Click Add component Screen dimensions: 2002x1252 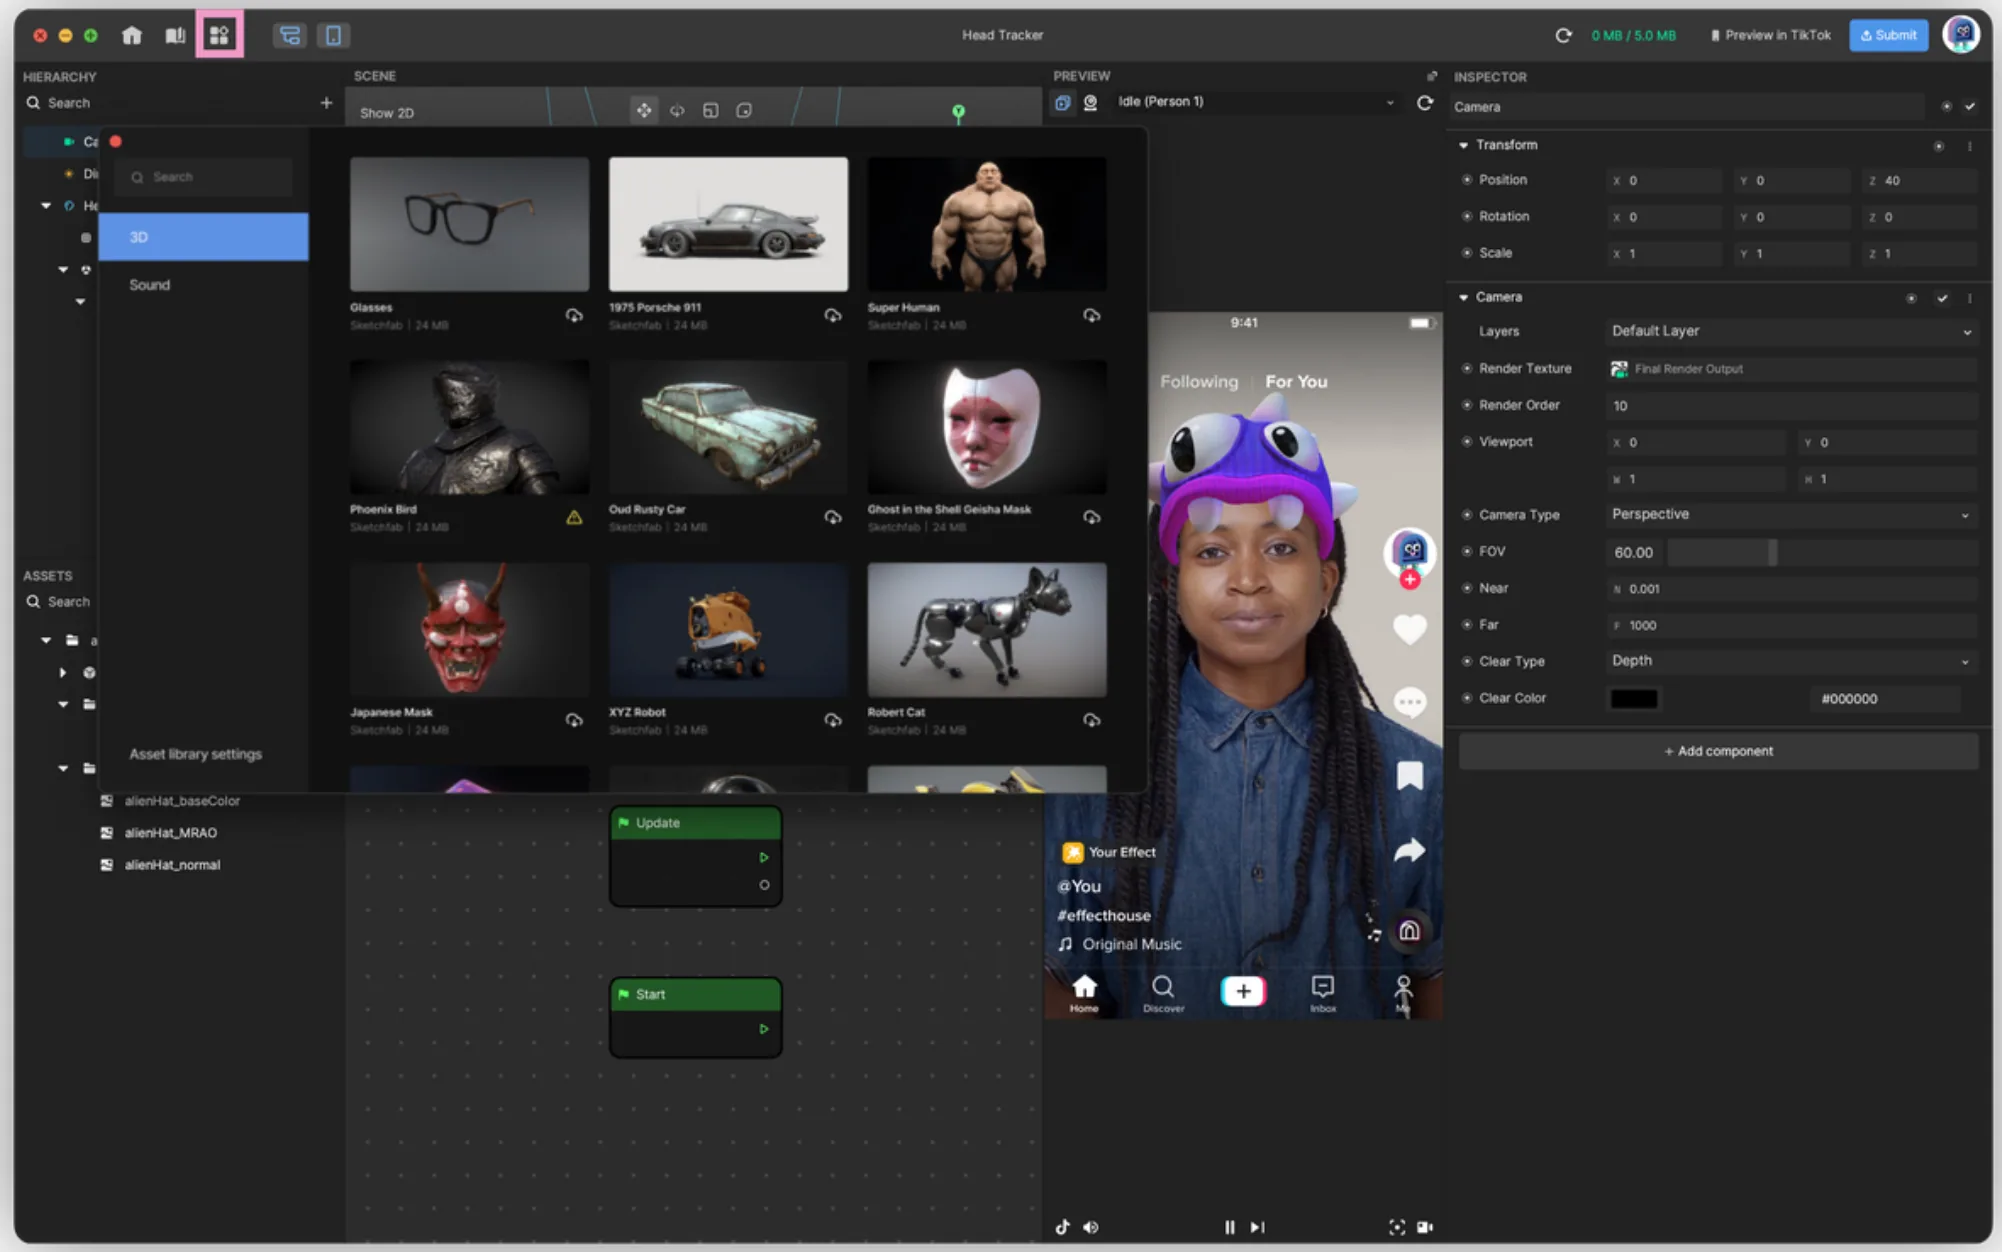(1718, 751)
